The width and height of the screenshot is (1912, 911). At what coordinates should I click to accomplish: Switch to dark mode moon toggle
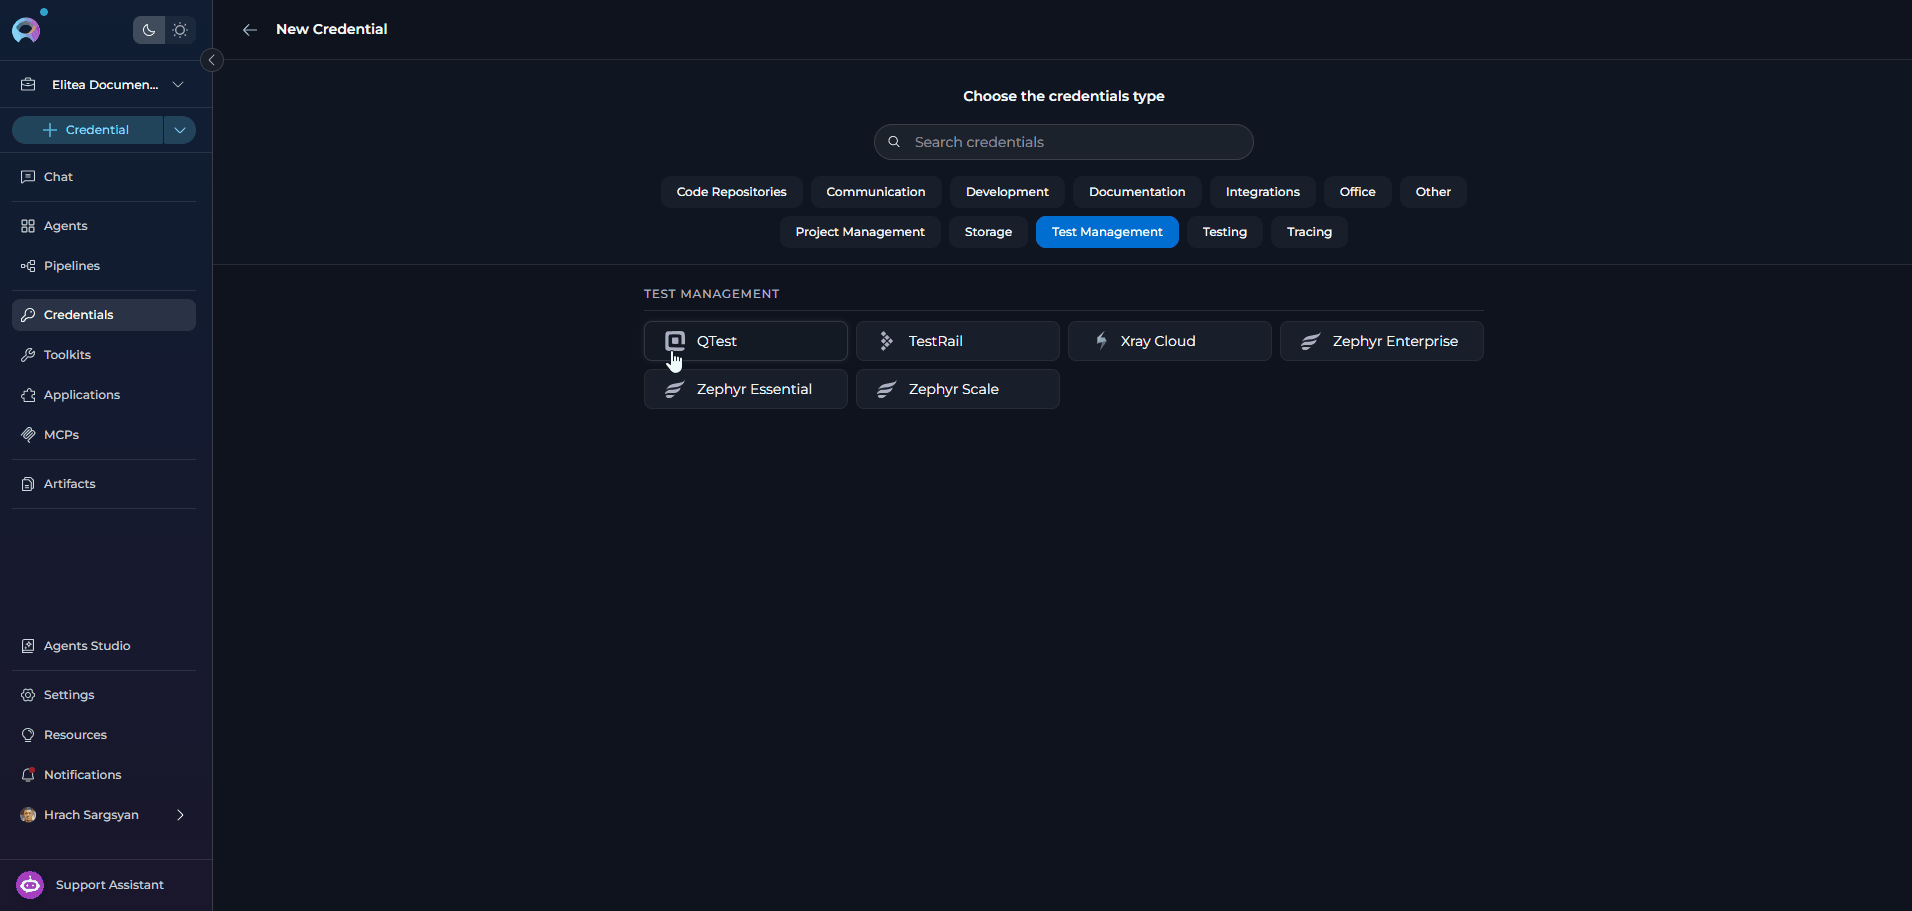(x=149, y=30)
